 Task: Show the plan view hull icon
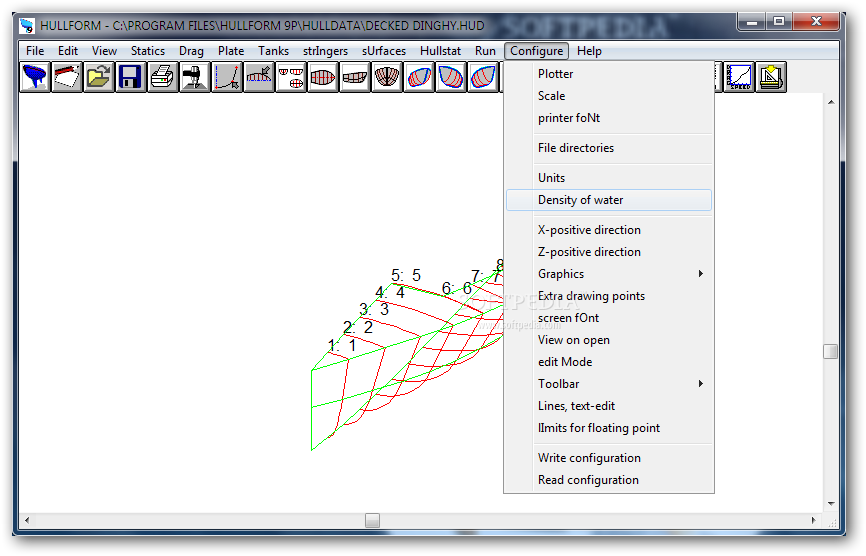coord(323,77)
